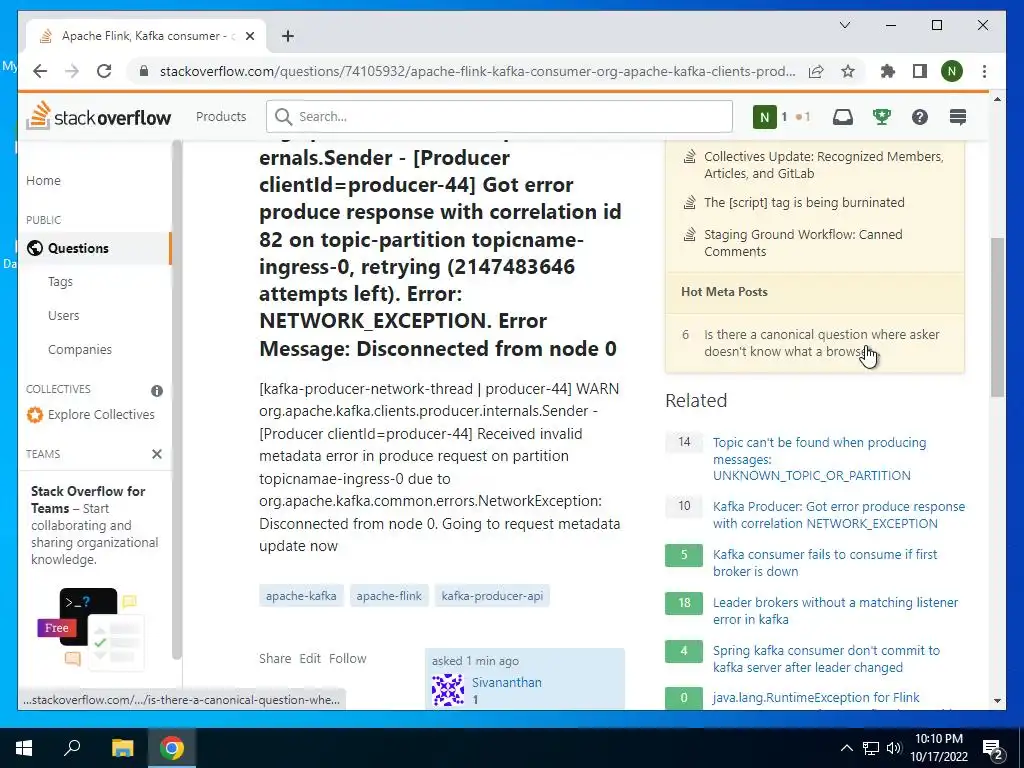This screenshot has height=768, width=1024.
Task: Open the achievements trophy icon
Action: coord(882,117)
